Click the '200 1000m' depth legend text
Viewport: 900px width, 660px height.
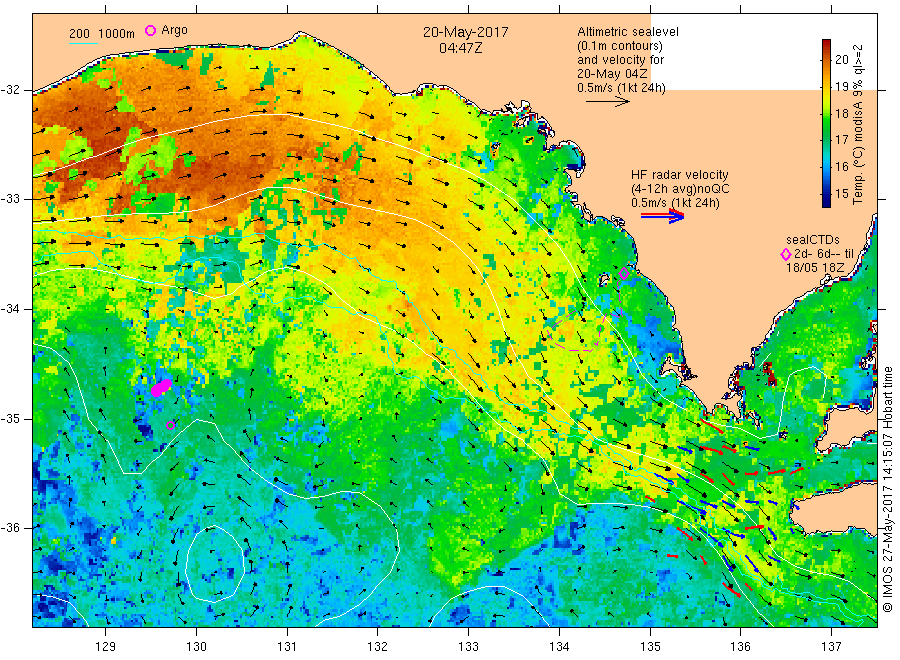point(102,34)
